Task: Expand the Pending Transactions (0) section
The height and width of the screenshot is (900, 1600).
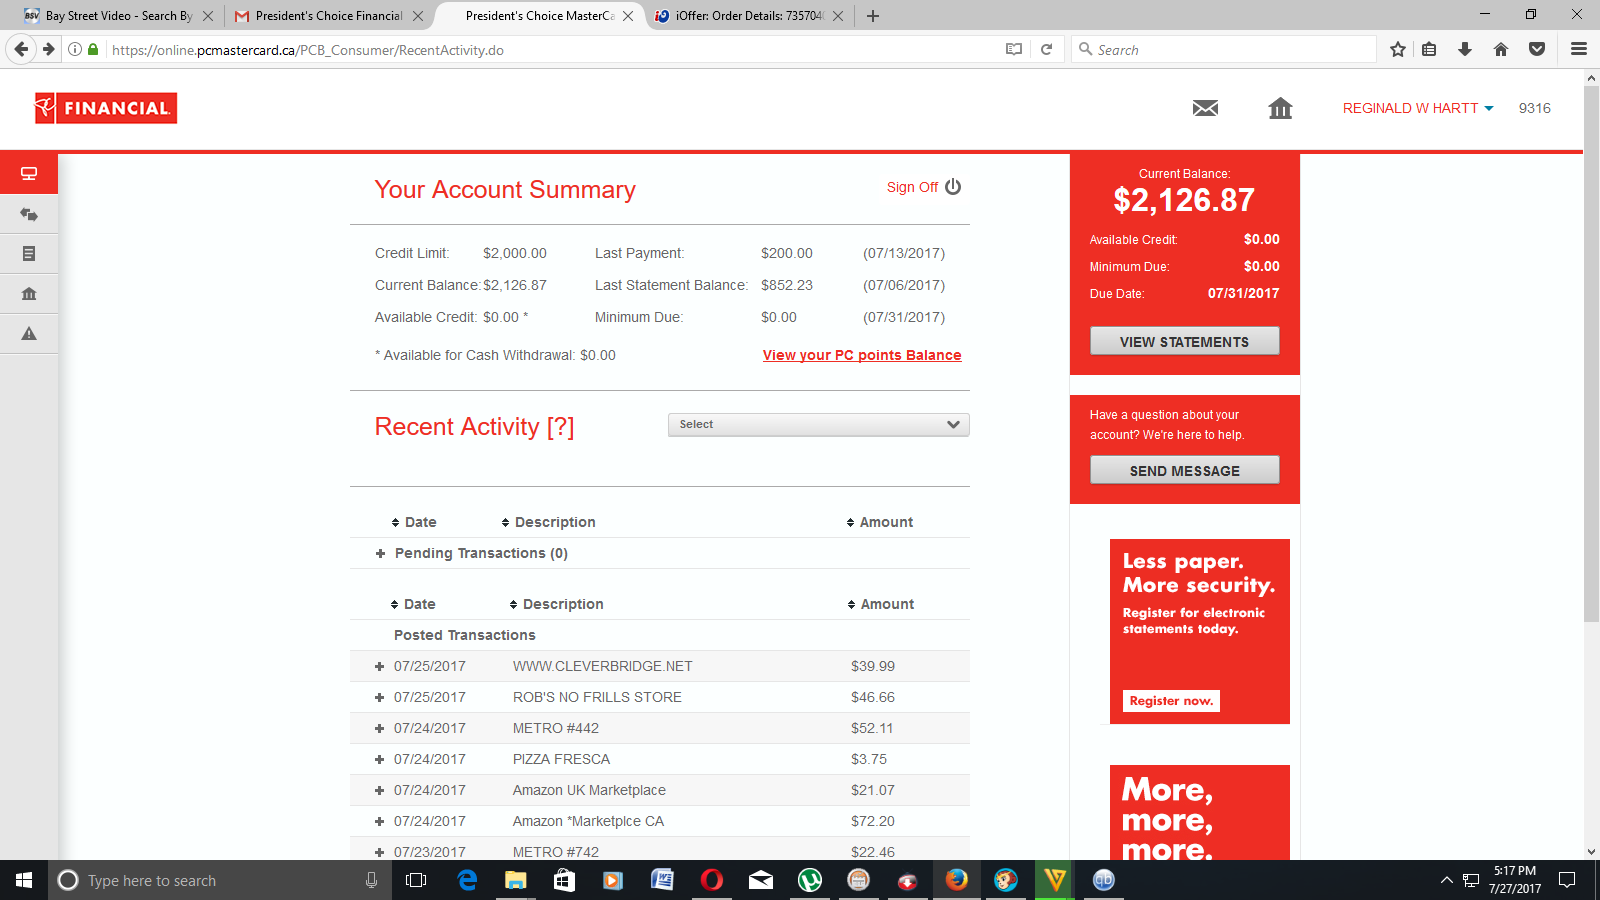Action: click(x=380, y=553)
